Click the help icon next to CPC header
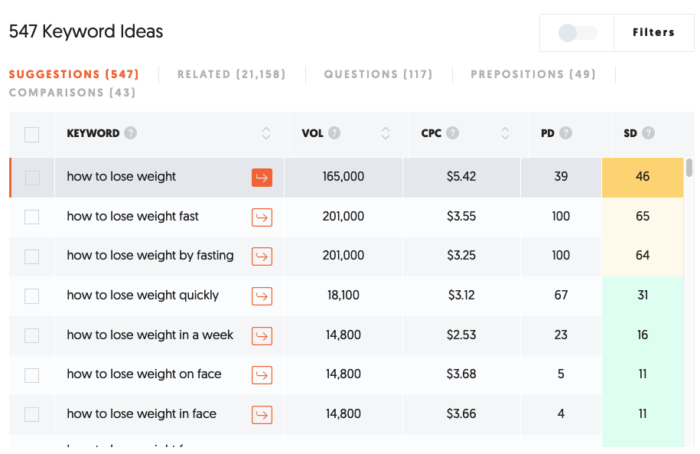Image resolution: width=700 pixels, height=454 pixels. pos(453,133)
